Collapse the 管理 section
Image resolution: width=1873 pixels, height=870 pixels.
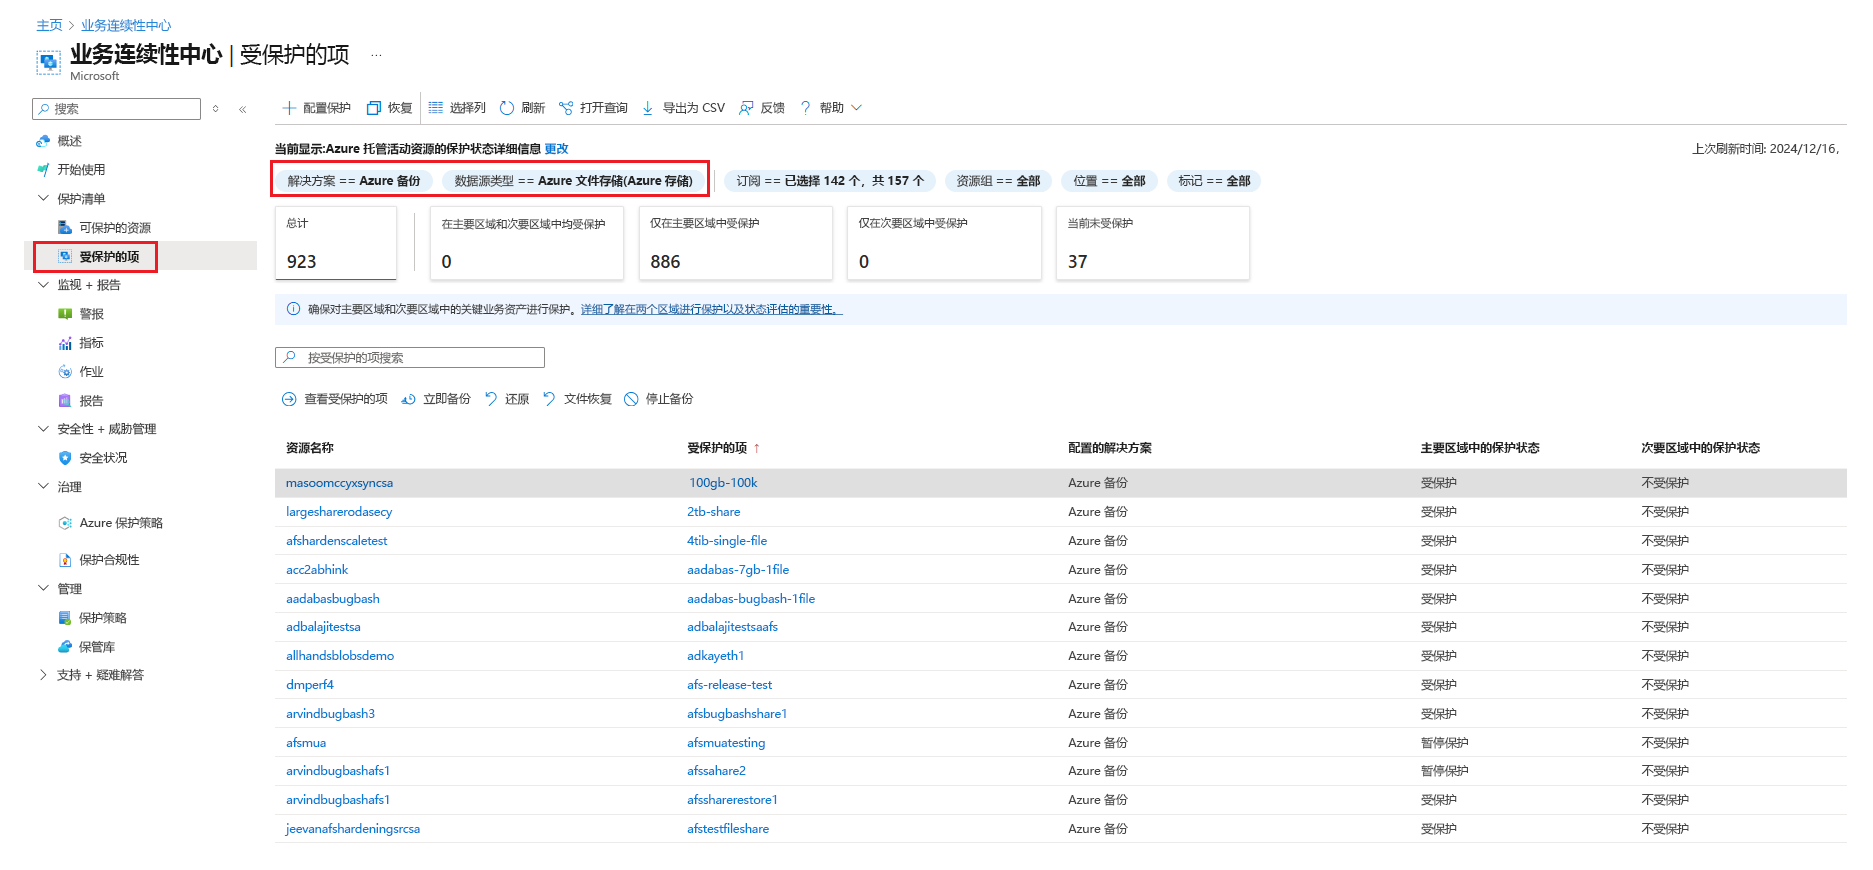[x=43, y=589]
